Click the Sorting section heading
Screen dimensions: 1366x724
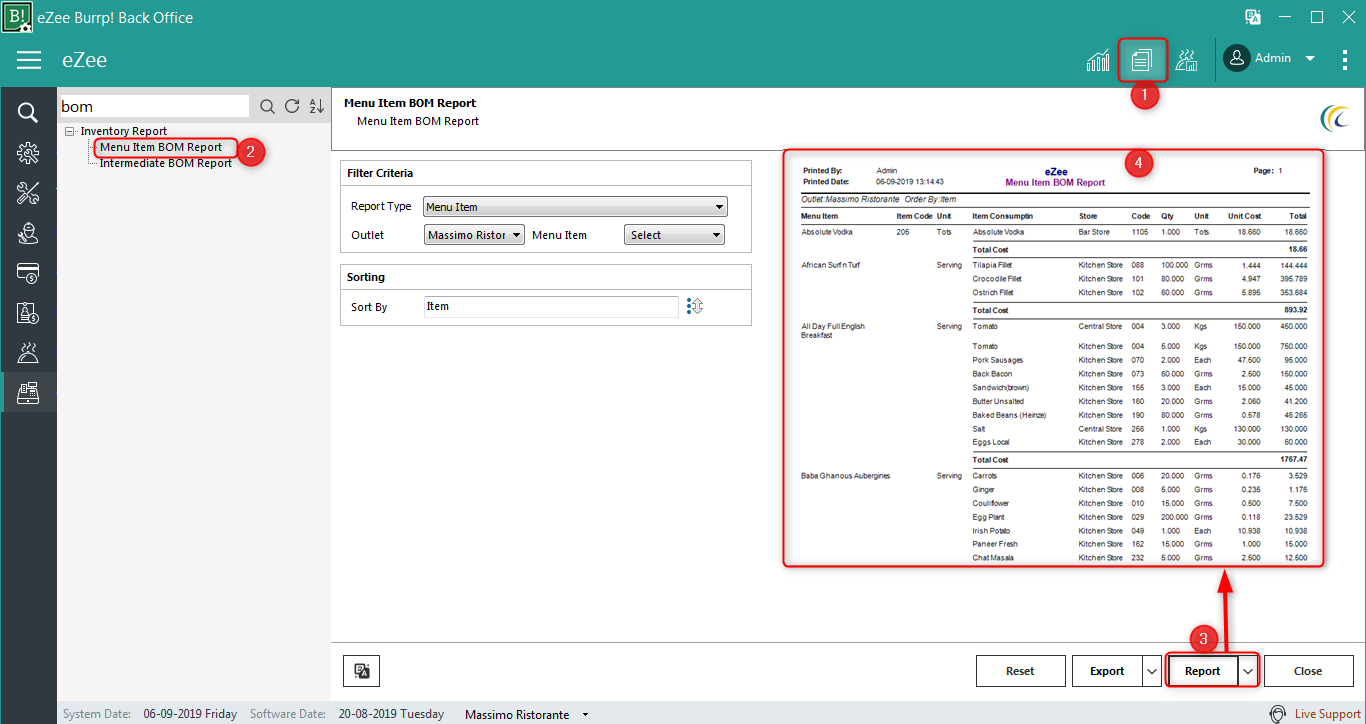[366, 277]
